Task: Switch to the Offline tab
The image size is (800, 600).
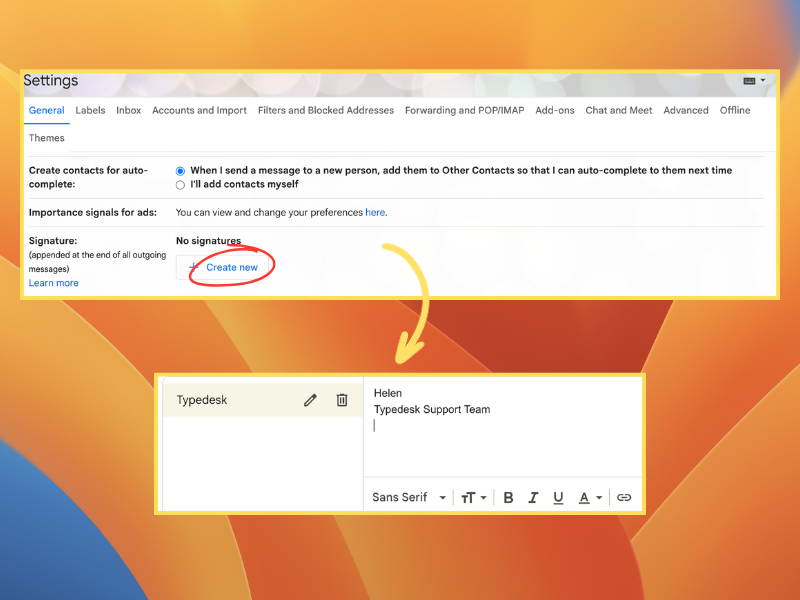Action: 735,110
